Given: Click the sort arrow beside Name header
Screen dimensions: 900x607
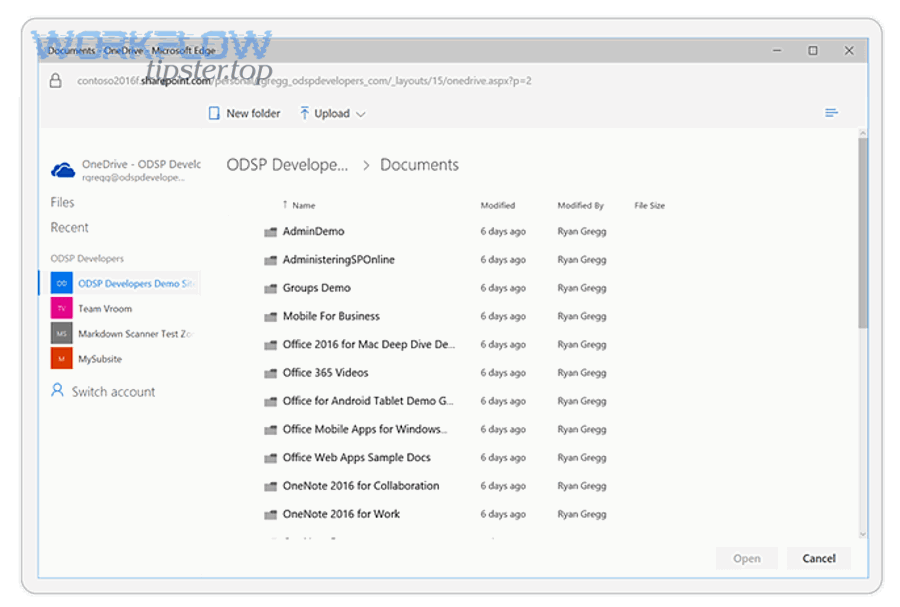Looking at the screenshot, I should click(x=285, y=205).
